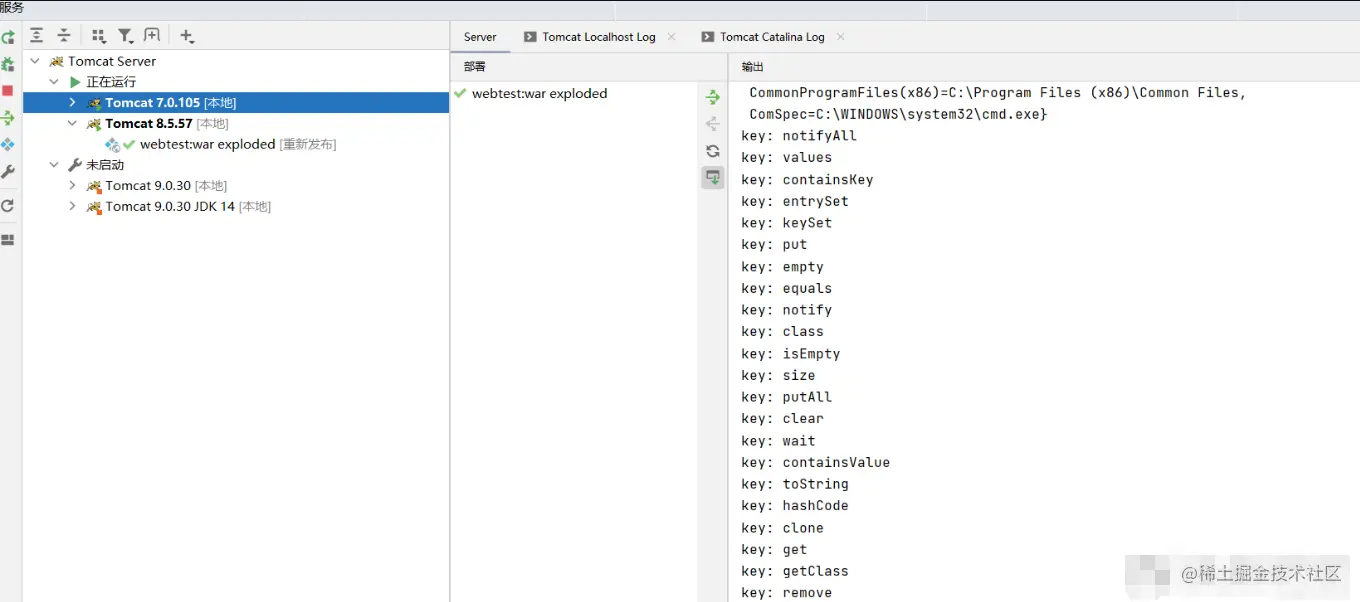This screenshot has width=1360, height=602.
Task: Click output line 'key: notifyAll'
Action: 799,136
